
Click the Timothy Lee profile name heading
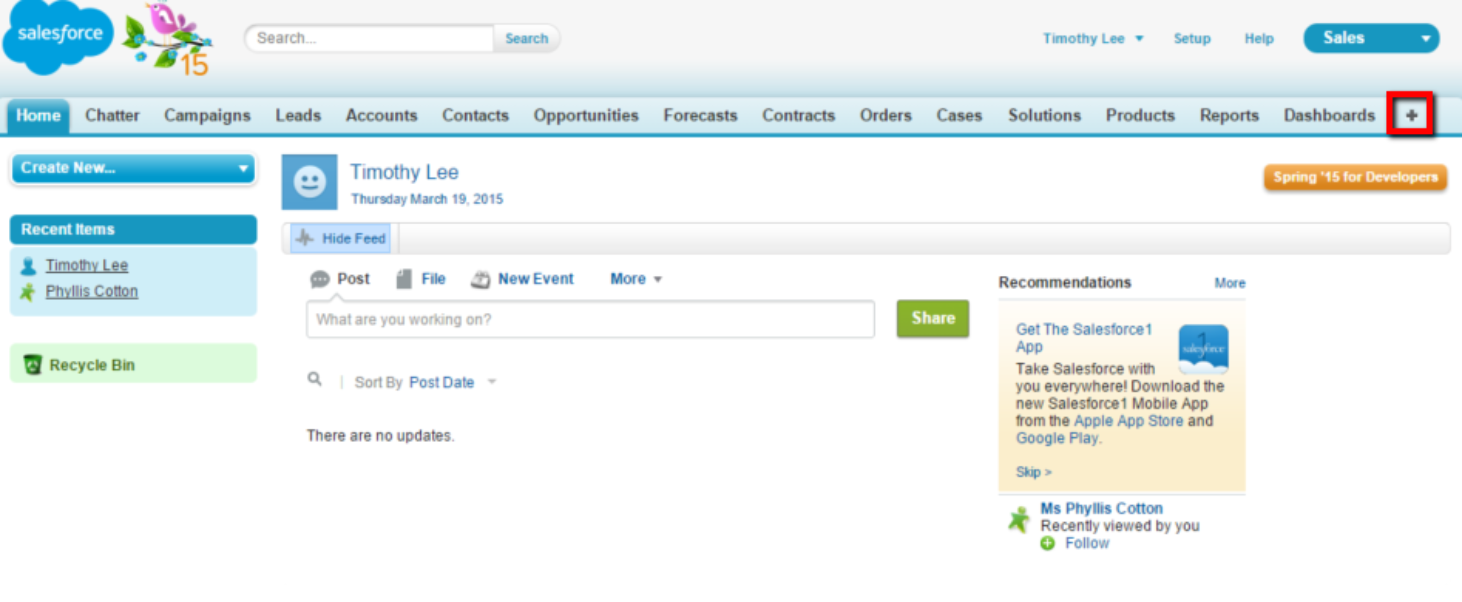[x=404, y=172]
